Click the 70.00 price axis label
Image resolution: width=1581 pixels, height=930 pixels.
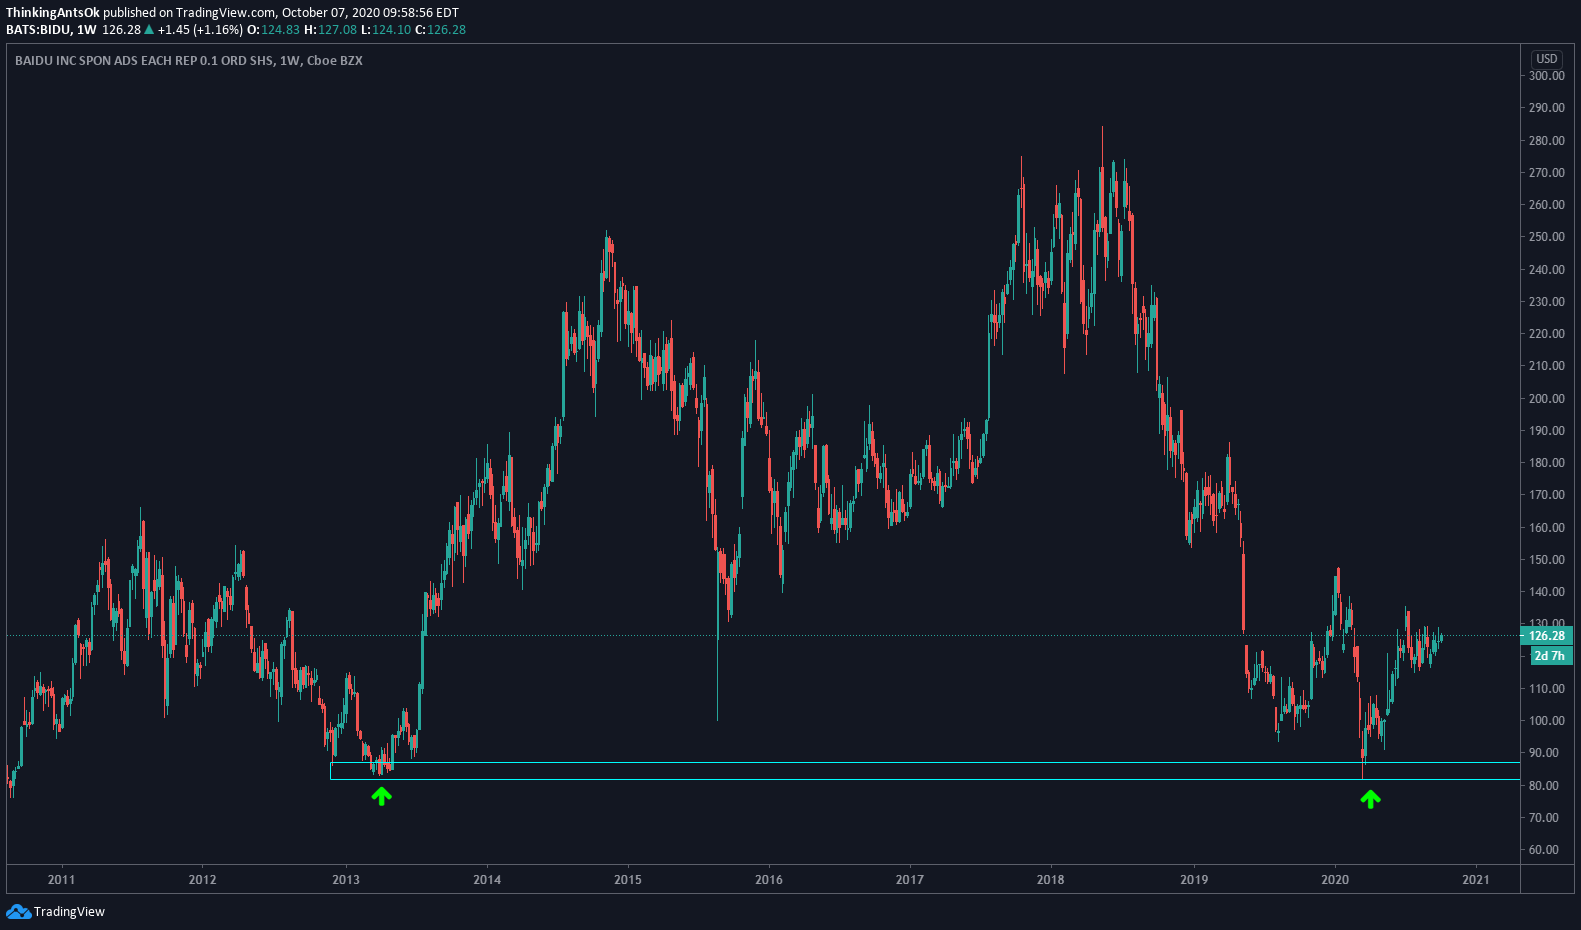point(1545,818)
